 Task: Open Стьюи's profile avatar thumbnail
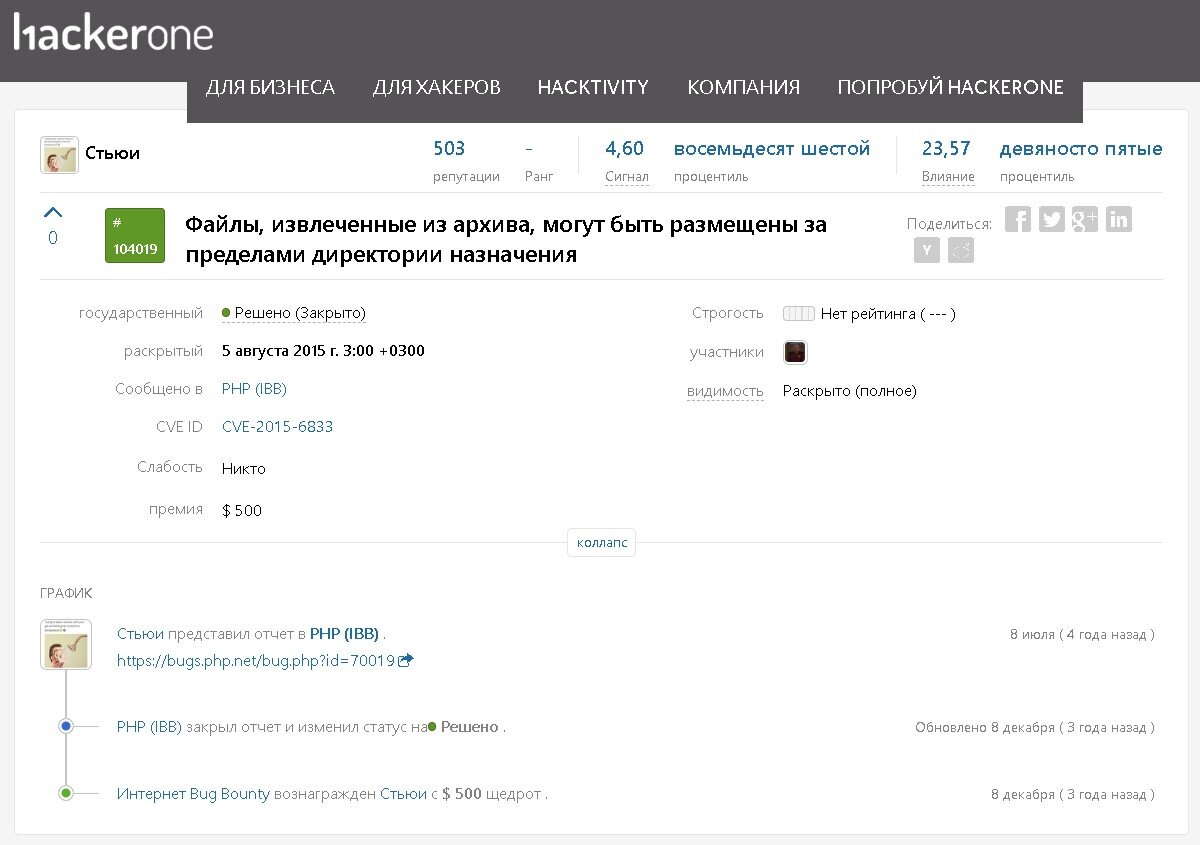point(59,155)
